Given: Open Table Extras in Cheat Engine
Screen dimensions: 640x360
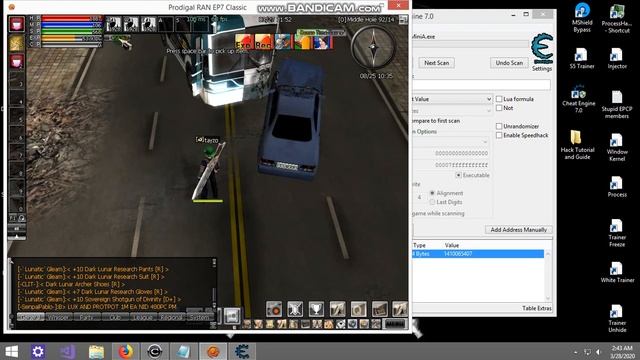Looking at the screenshot, I should coord(536,308).
